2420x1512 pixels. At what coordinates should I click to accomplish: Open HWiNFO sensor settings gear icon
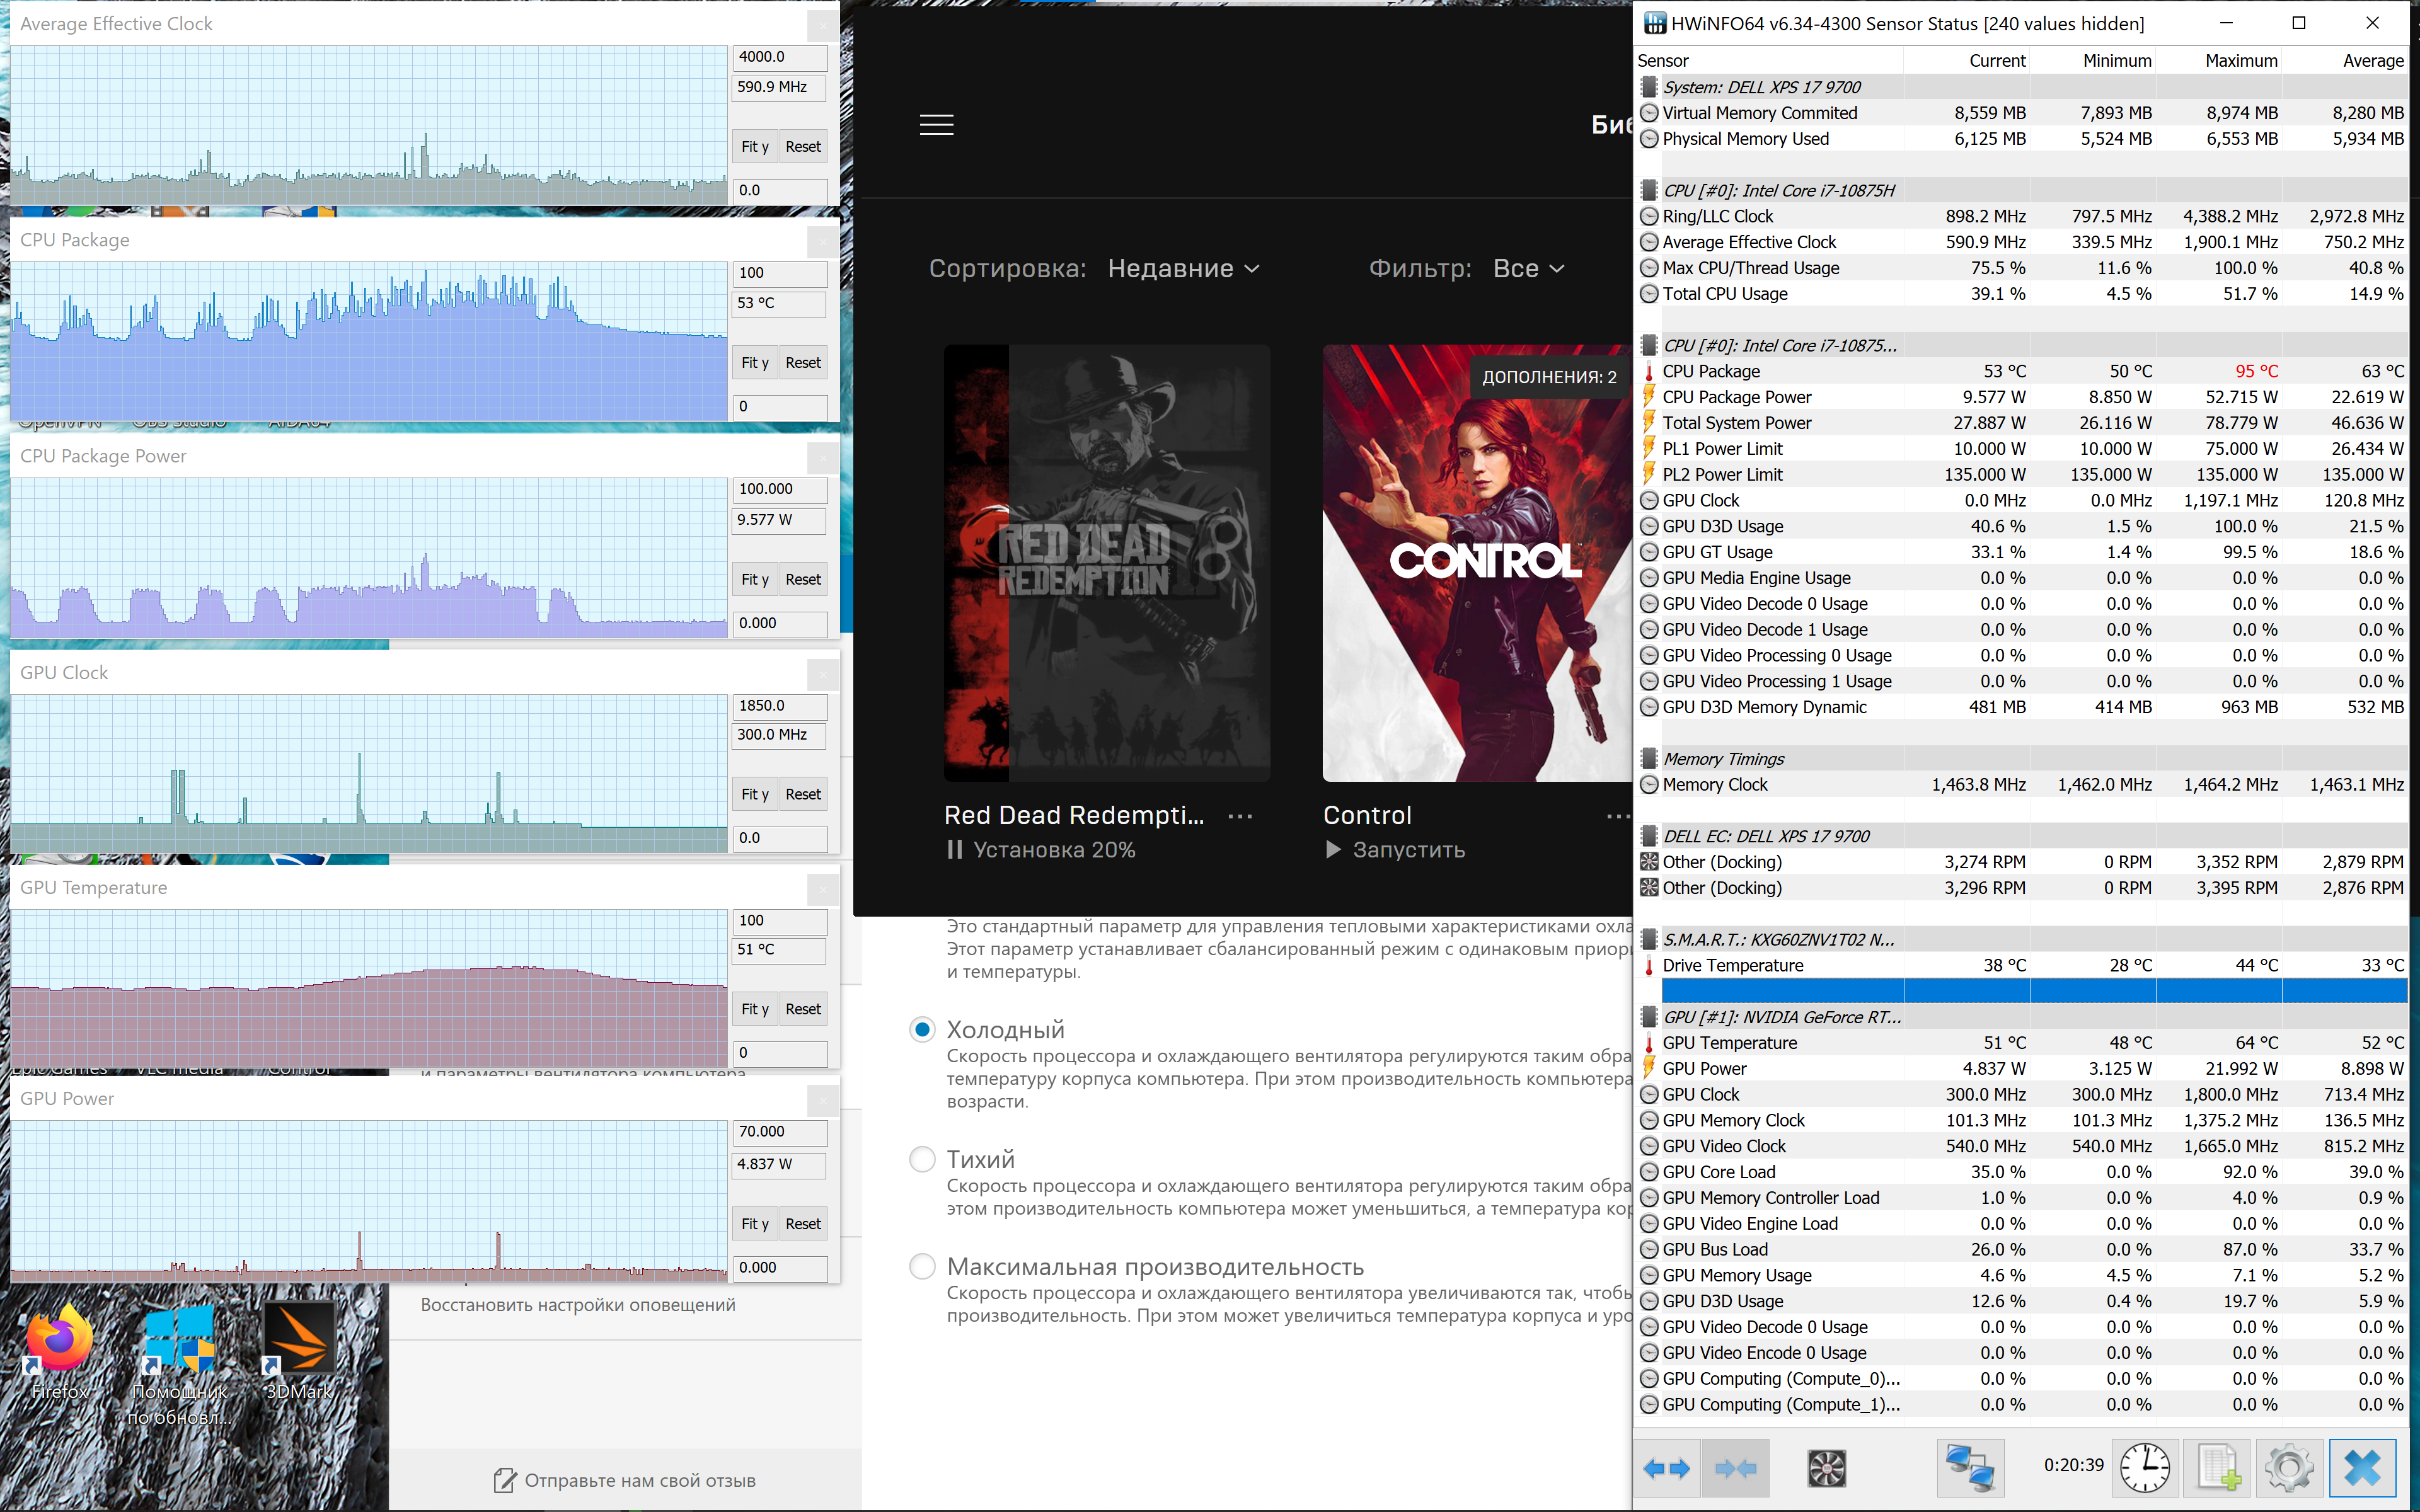click(x=2289, y=1468)
